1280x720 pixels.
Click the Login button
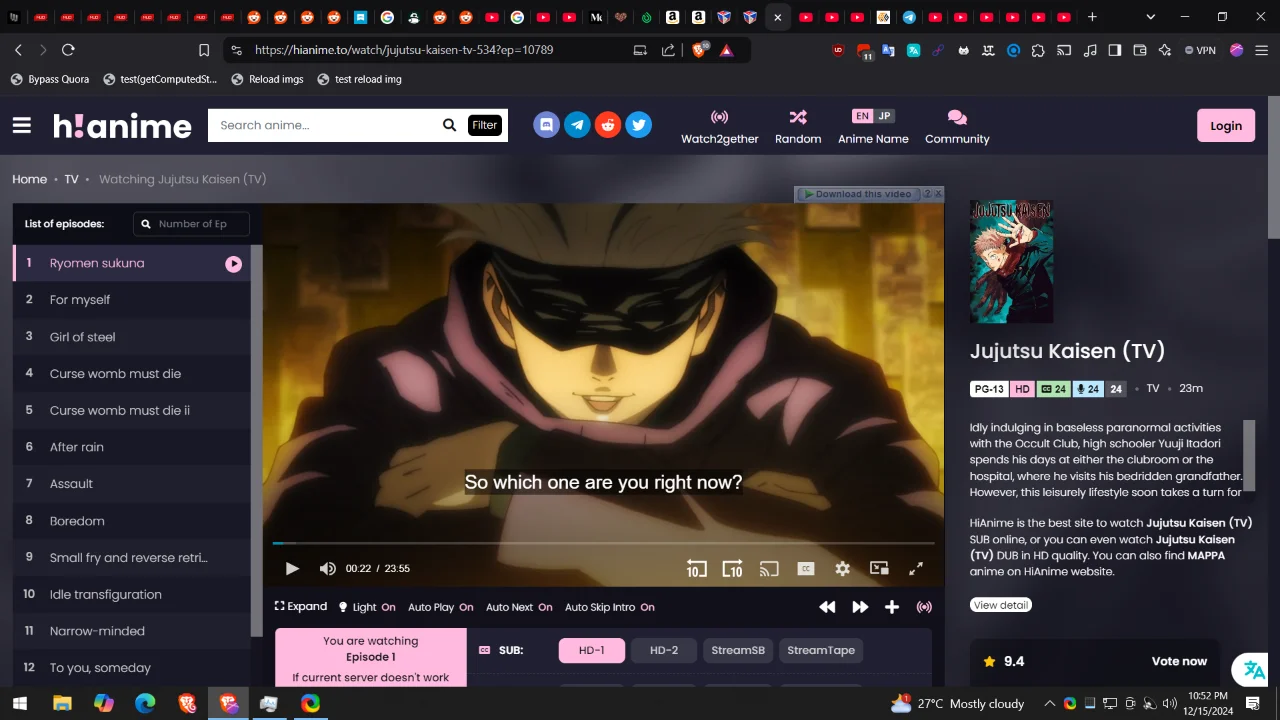(1226, 125)
